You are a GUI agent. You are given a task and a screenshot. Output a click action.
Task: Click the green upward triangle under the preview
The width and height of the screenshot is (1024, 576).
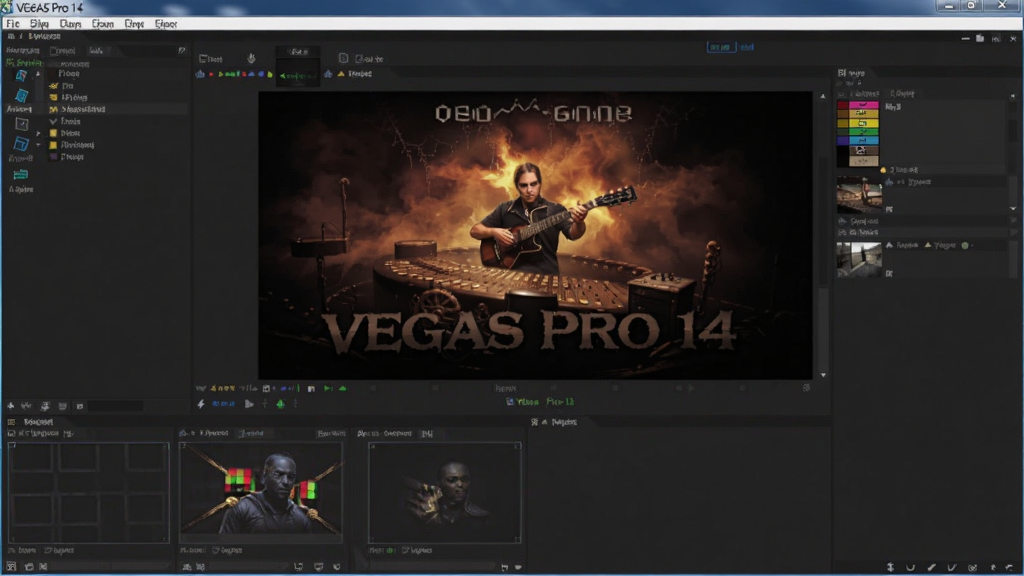[342, 389]
